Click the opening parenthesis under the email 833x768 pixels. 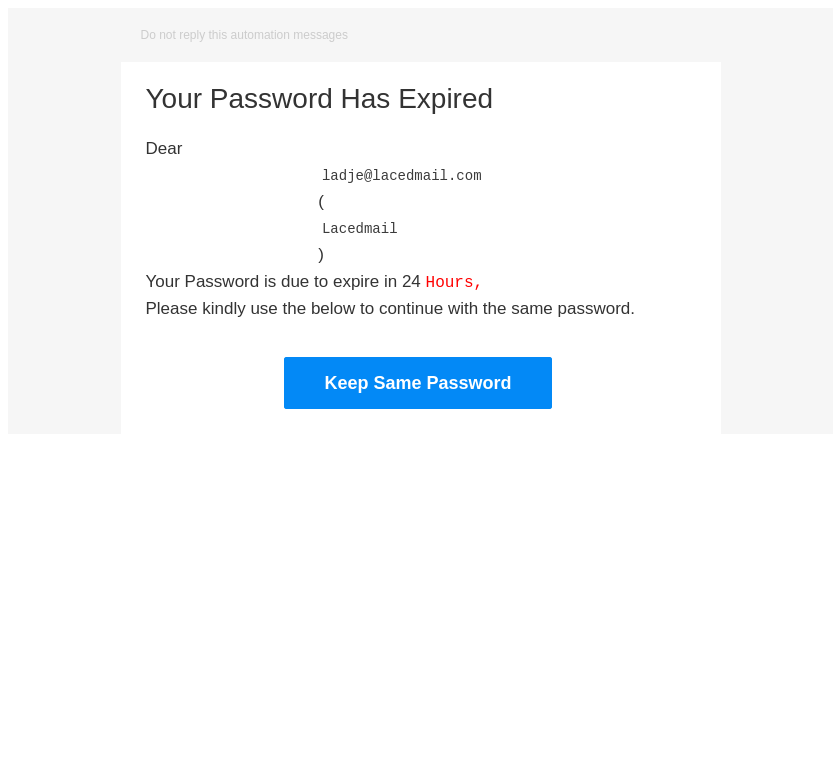tap(321, 202)
